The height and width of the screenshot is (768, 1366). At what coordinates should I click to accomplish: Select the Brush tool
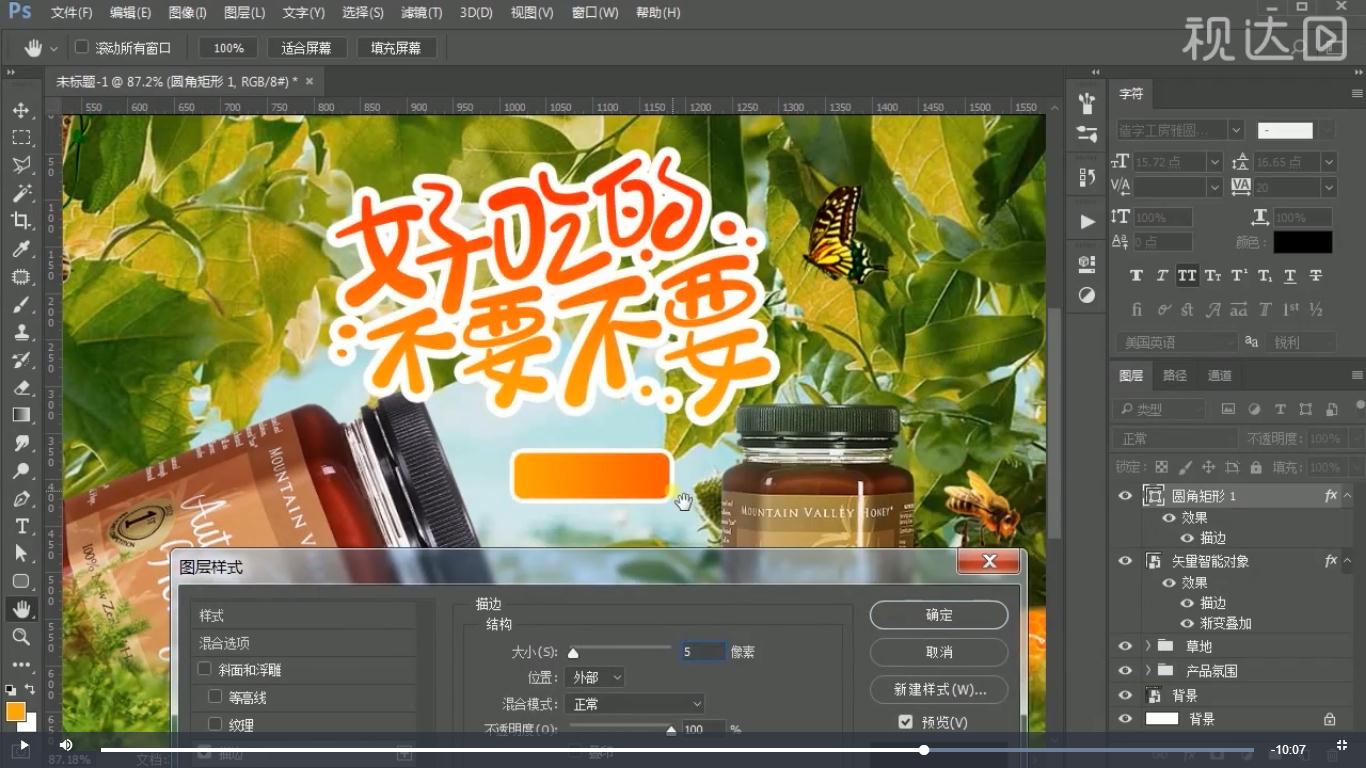point(22,305)
